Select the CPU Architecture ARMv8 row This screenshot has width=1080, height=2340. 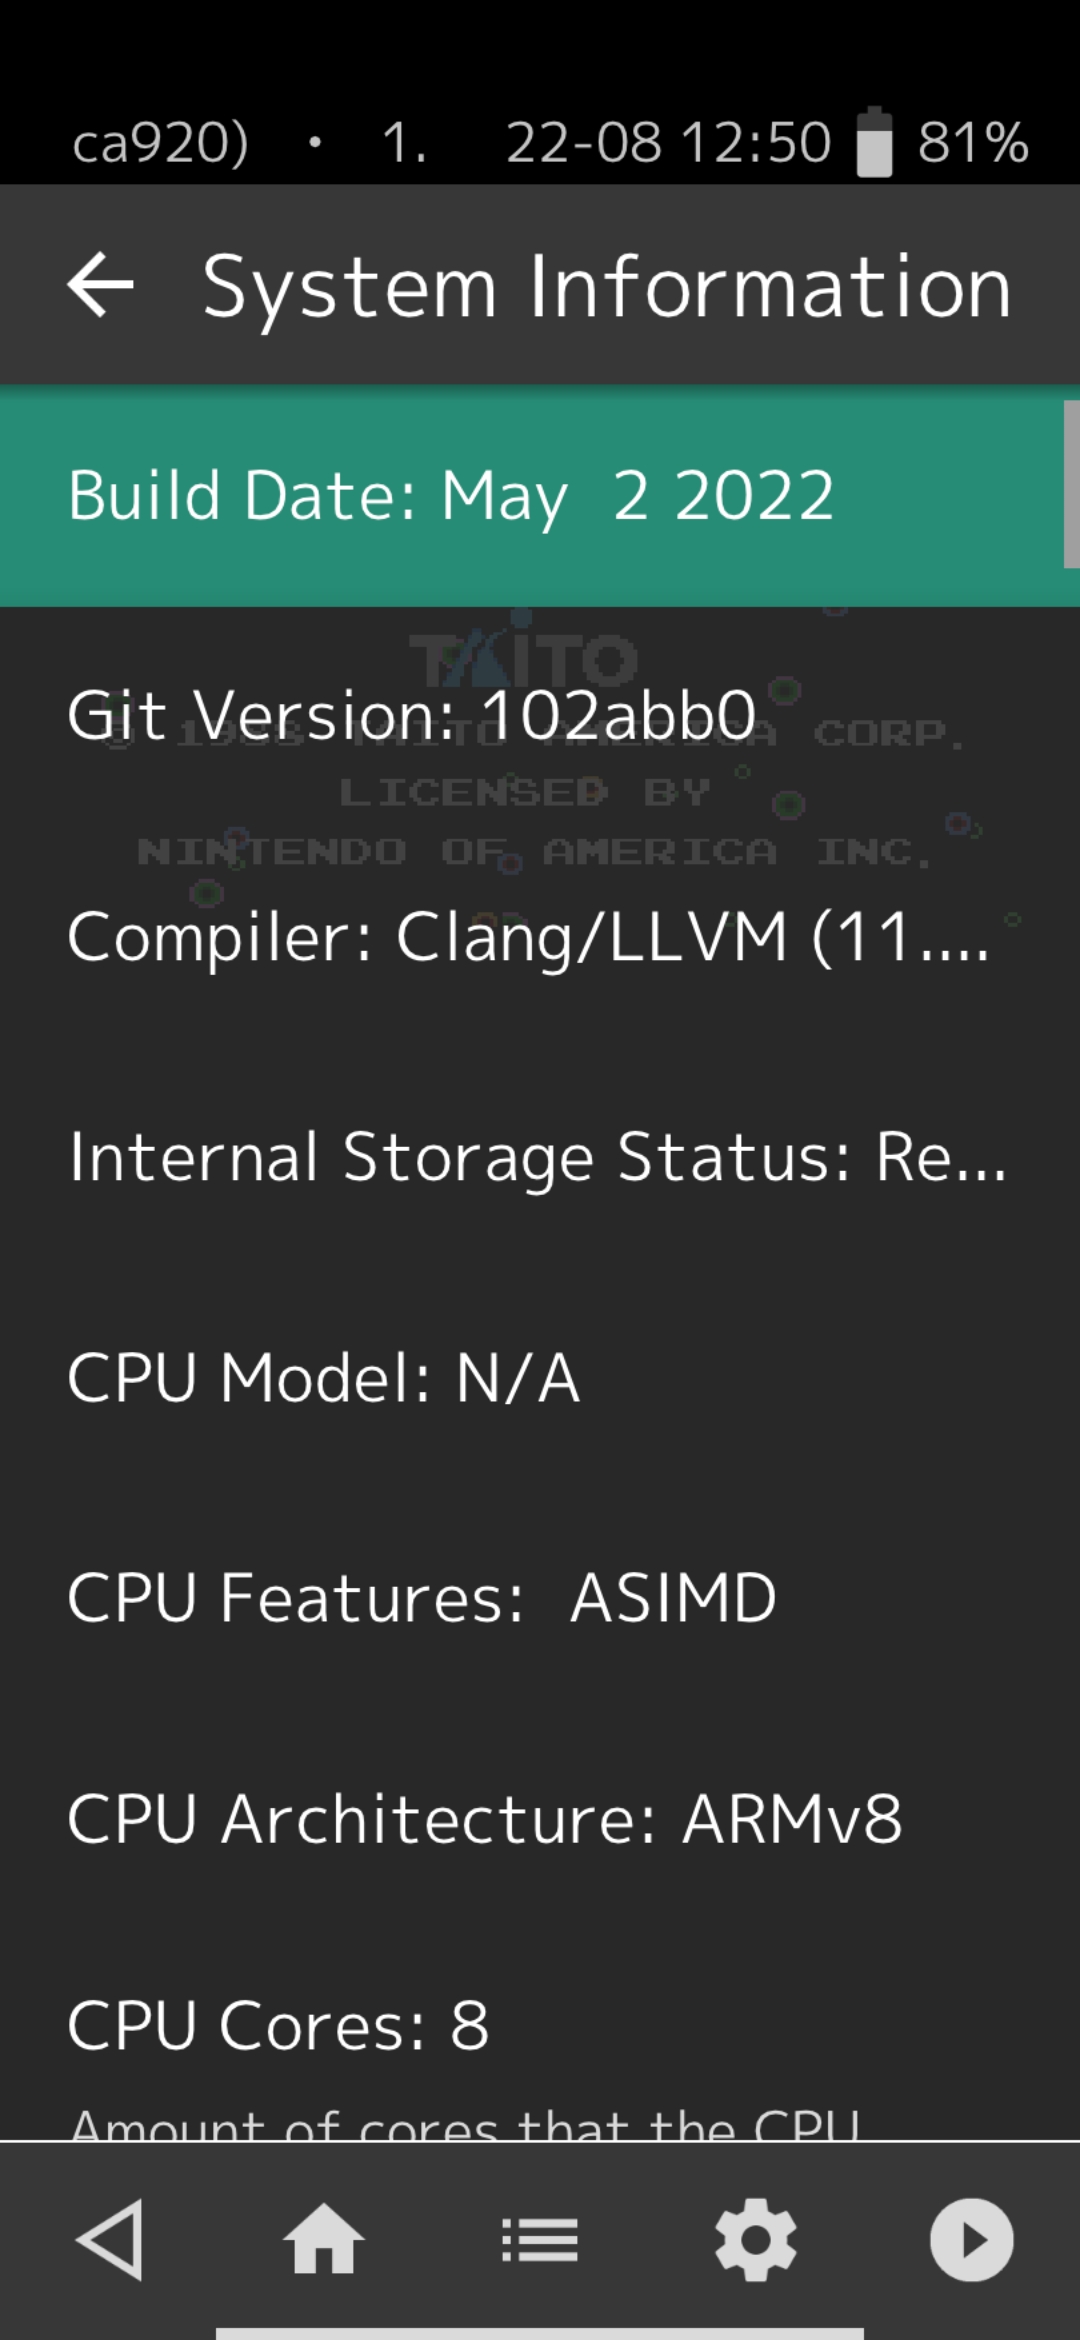[484, 1818]
